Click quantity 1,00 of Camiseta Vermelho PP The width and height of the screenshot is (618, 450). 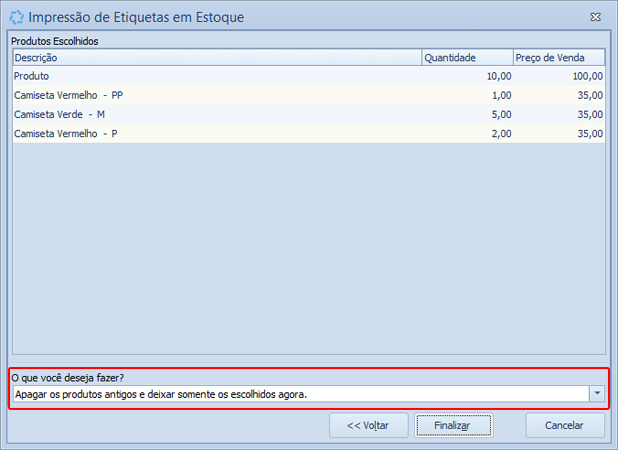coord(501,95)
